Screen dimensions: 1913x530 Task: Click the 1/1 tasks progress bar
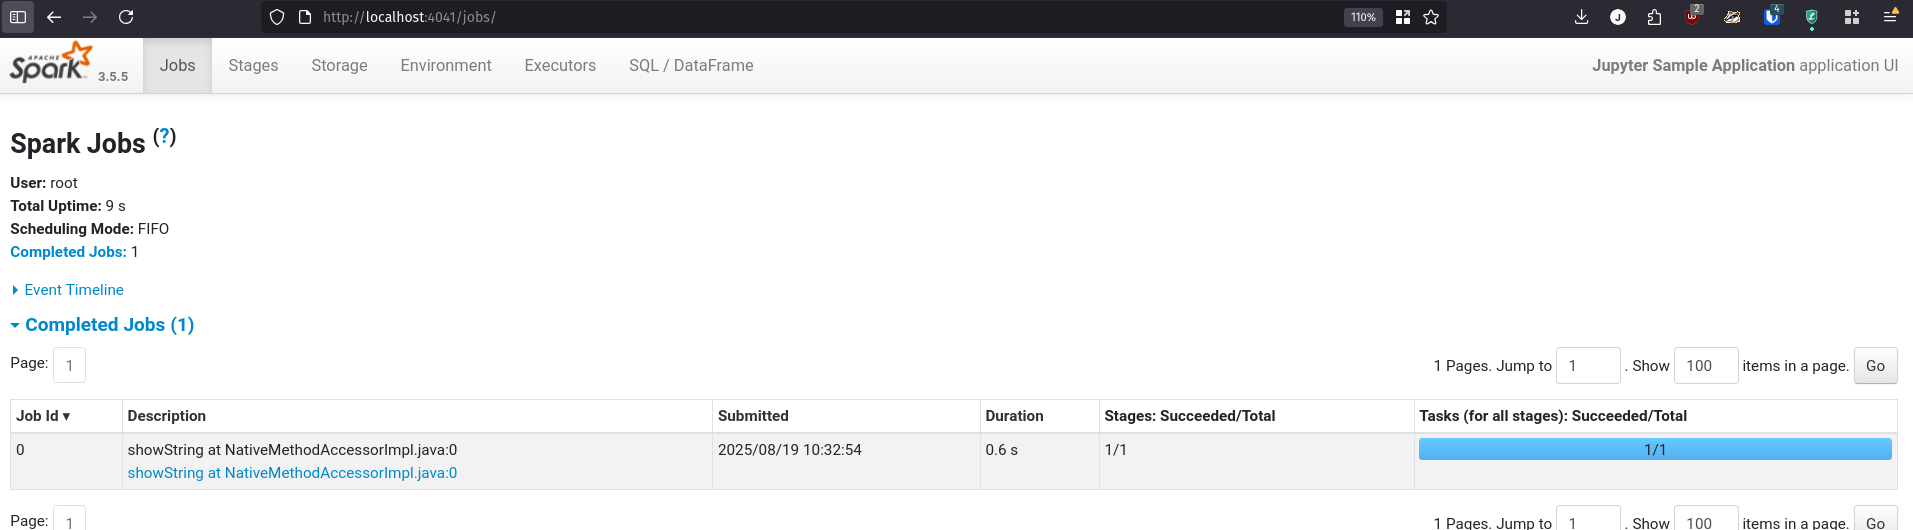click(x=1654, y=450)
